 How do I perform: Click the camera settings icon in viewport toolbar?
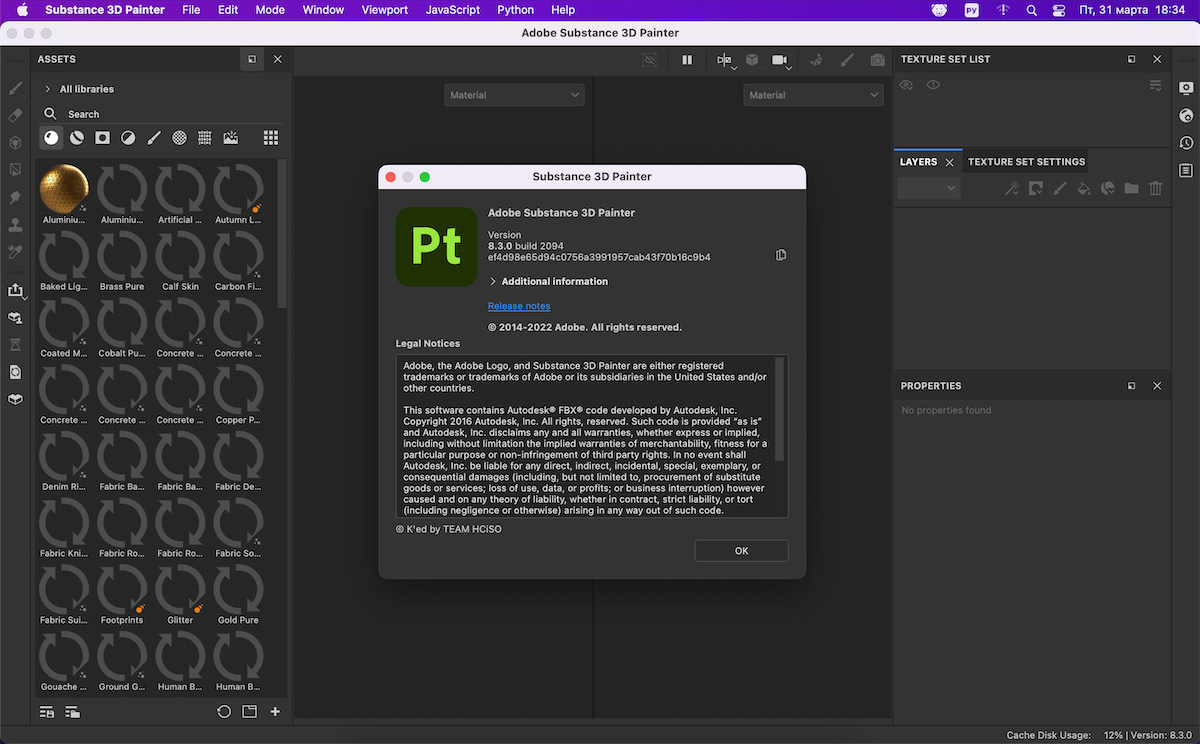click(x=780, y=60)
